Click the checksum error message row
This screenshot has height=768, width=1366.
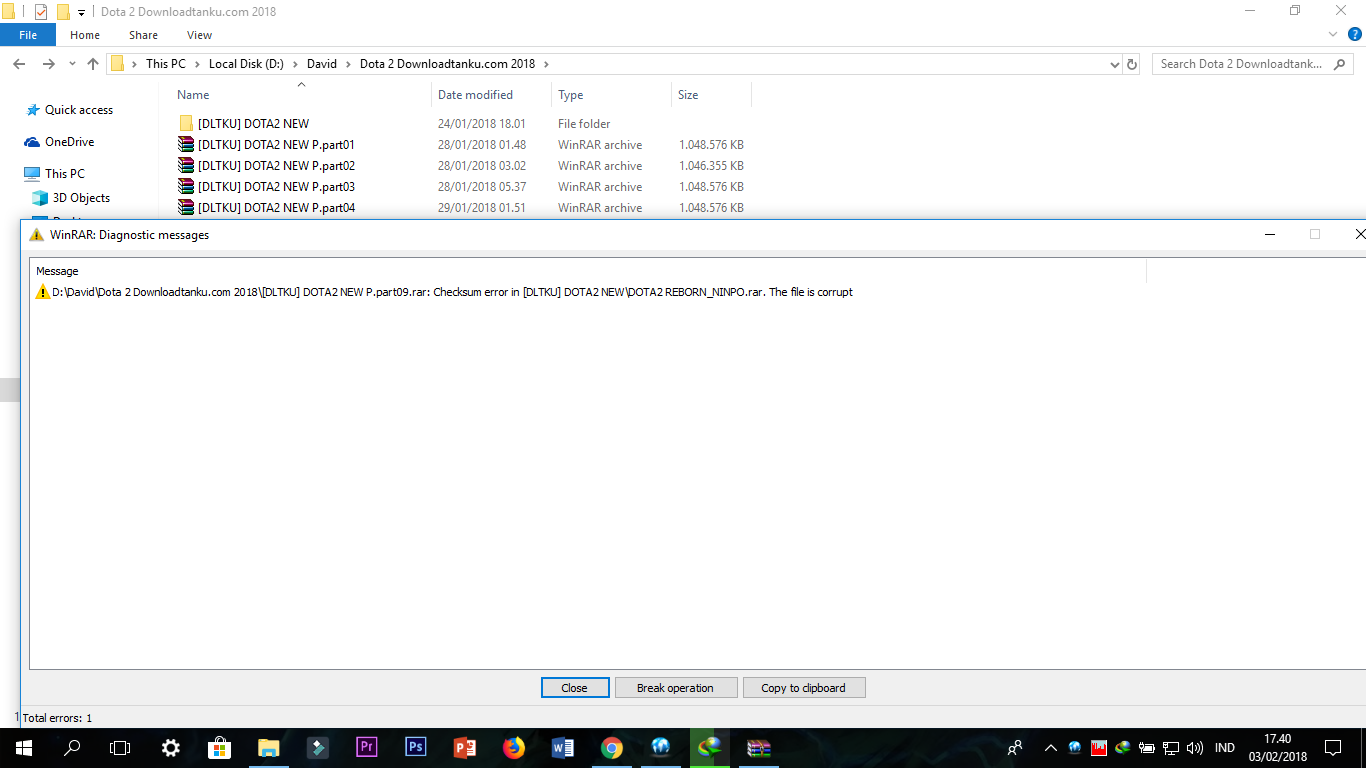coord(444,292)
